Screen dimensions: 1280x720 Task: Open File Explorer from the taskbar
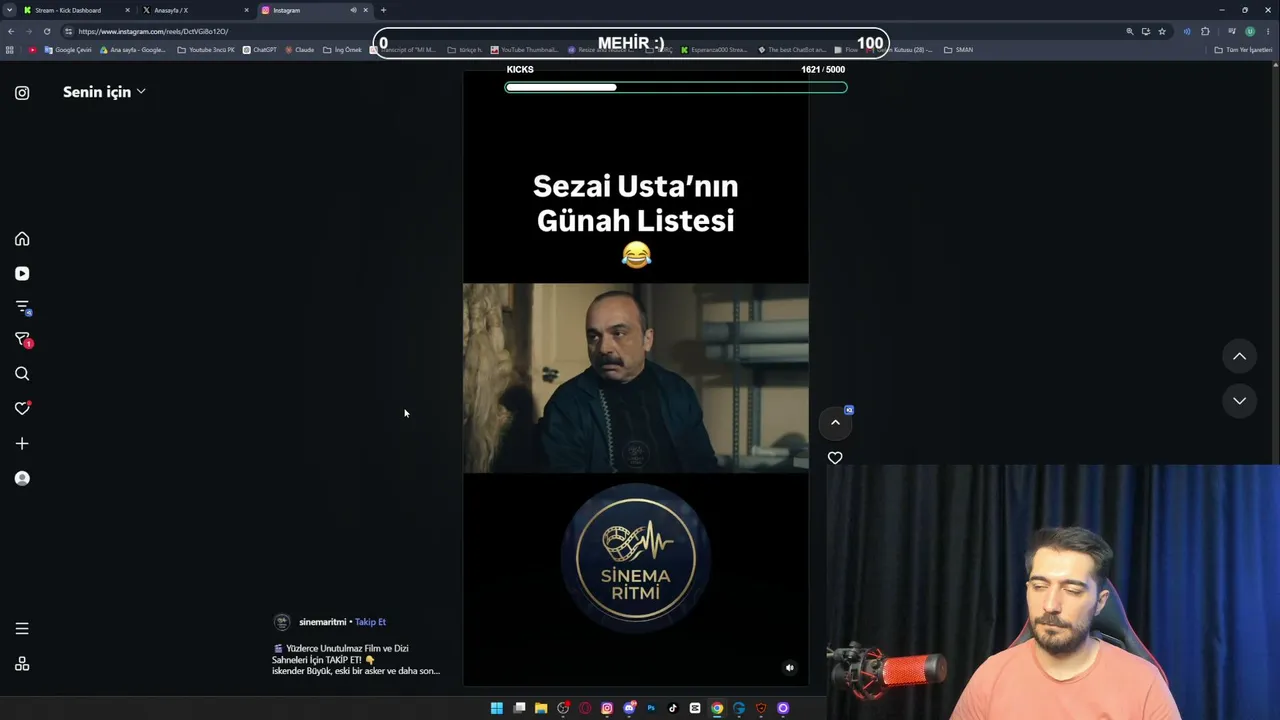click(541, 708)
